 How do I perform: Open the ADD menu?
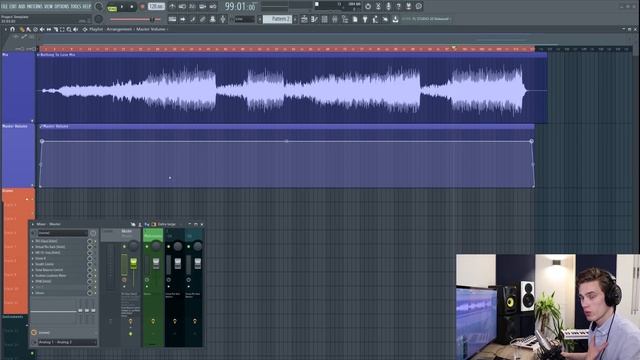pos(22,7)
